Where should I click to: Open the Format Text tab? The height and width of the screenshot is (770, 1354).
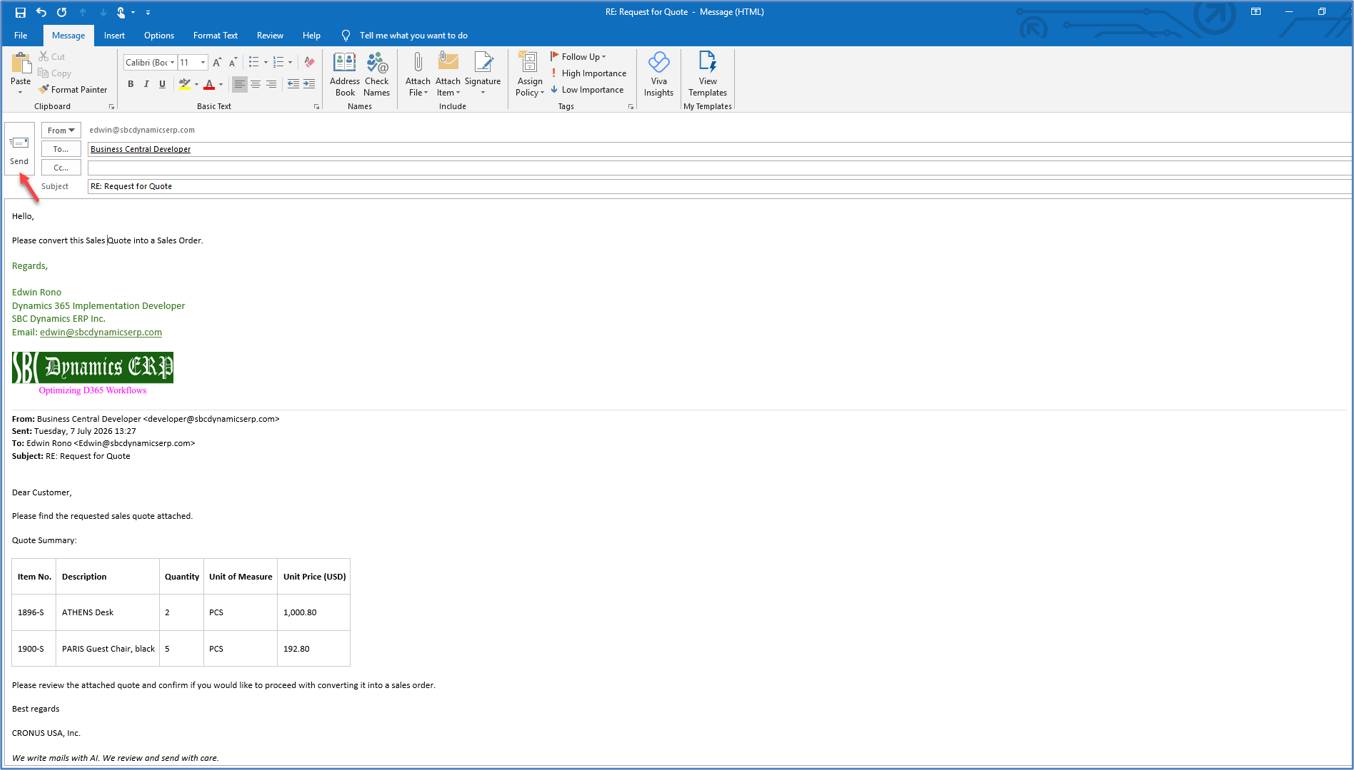coord(215,35)
